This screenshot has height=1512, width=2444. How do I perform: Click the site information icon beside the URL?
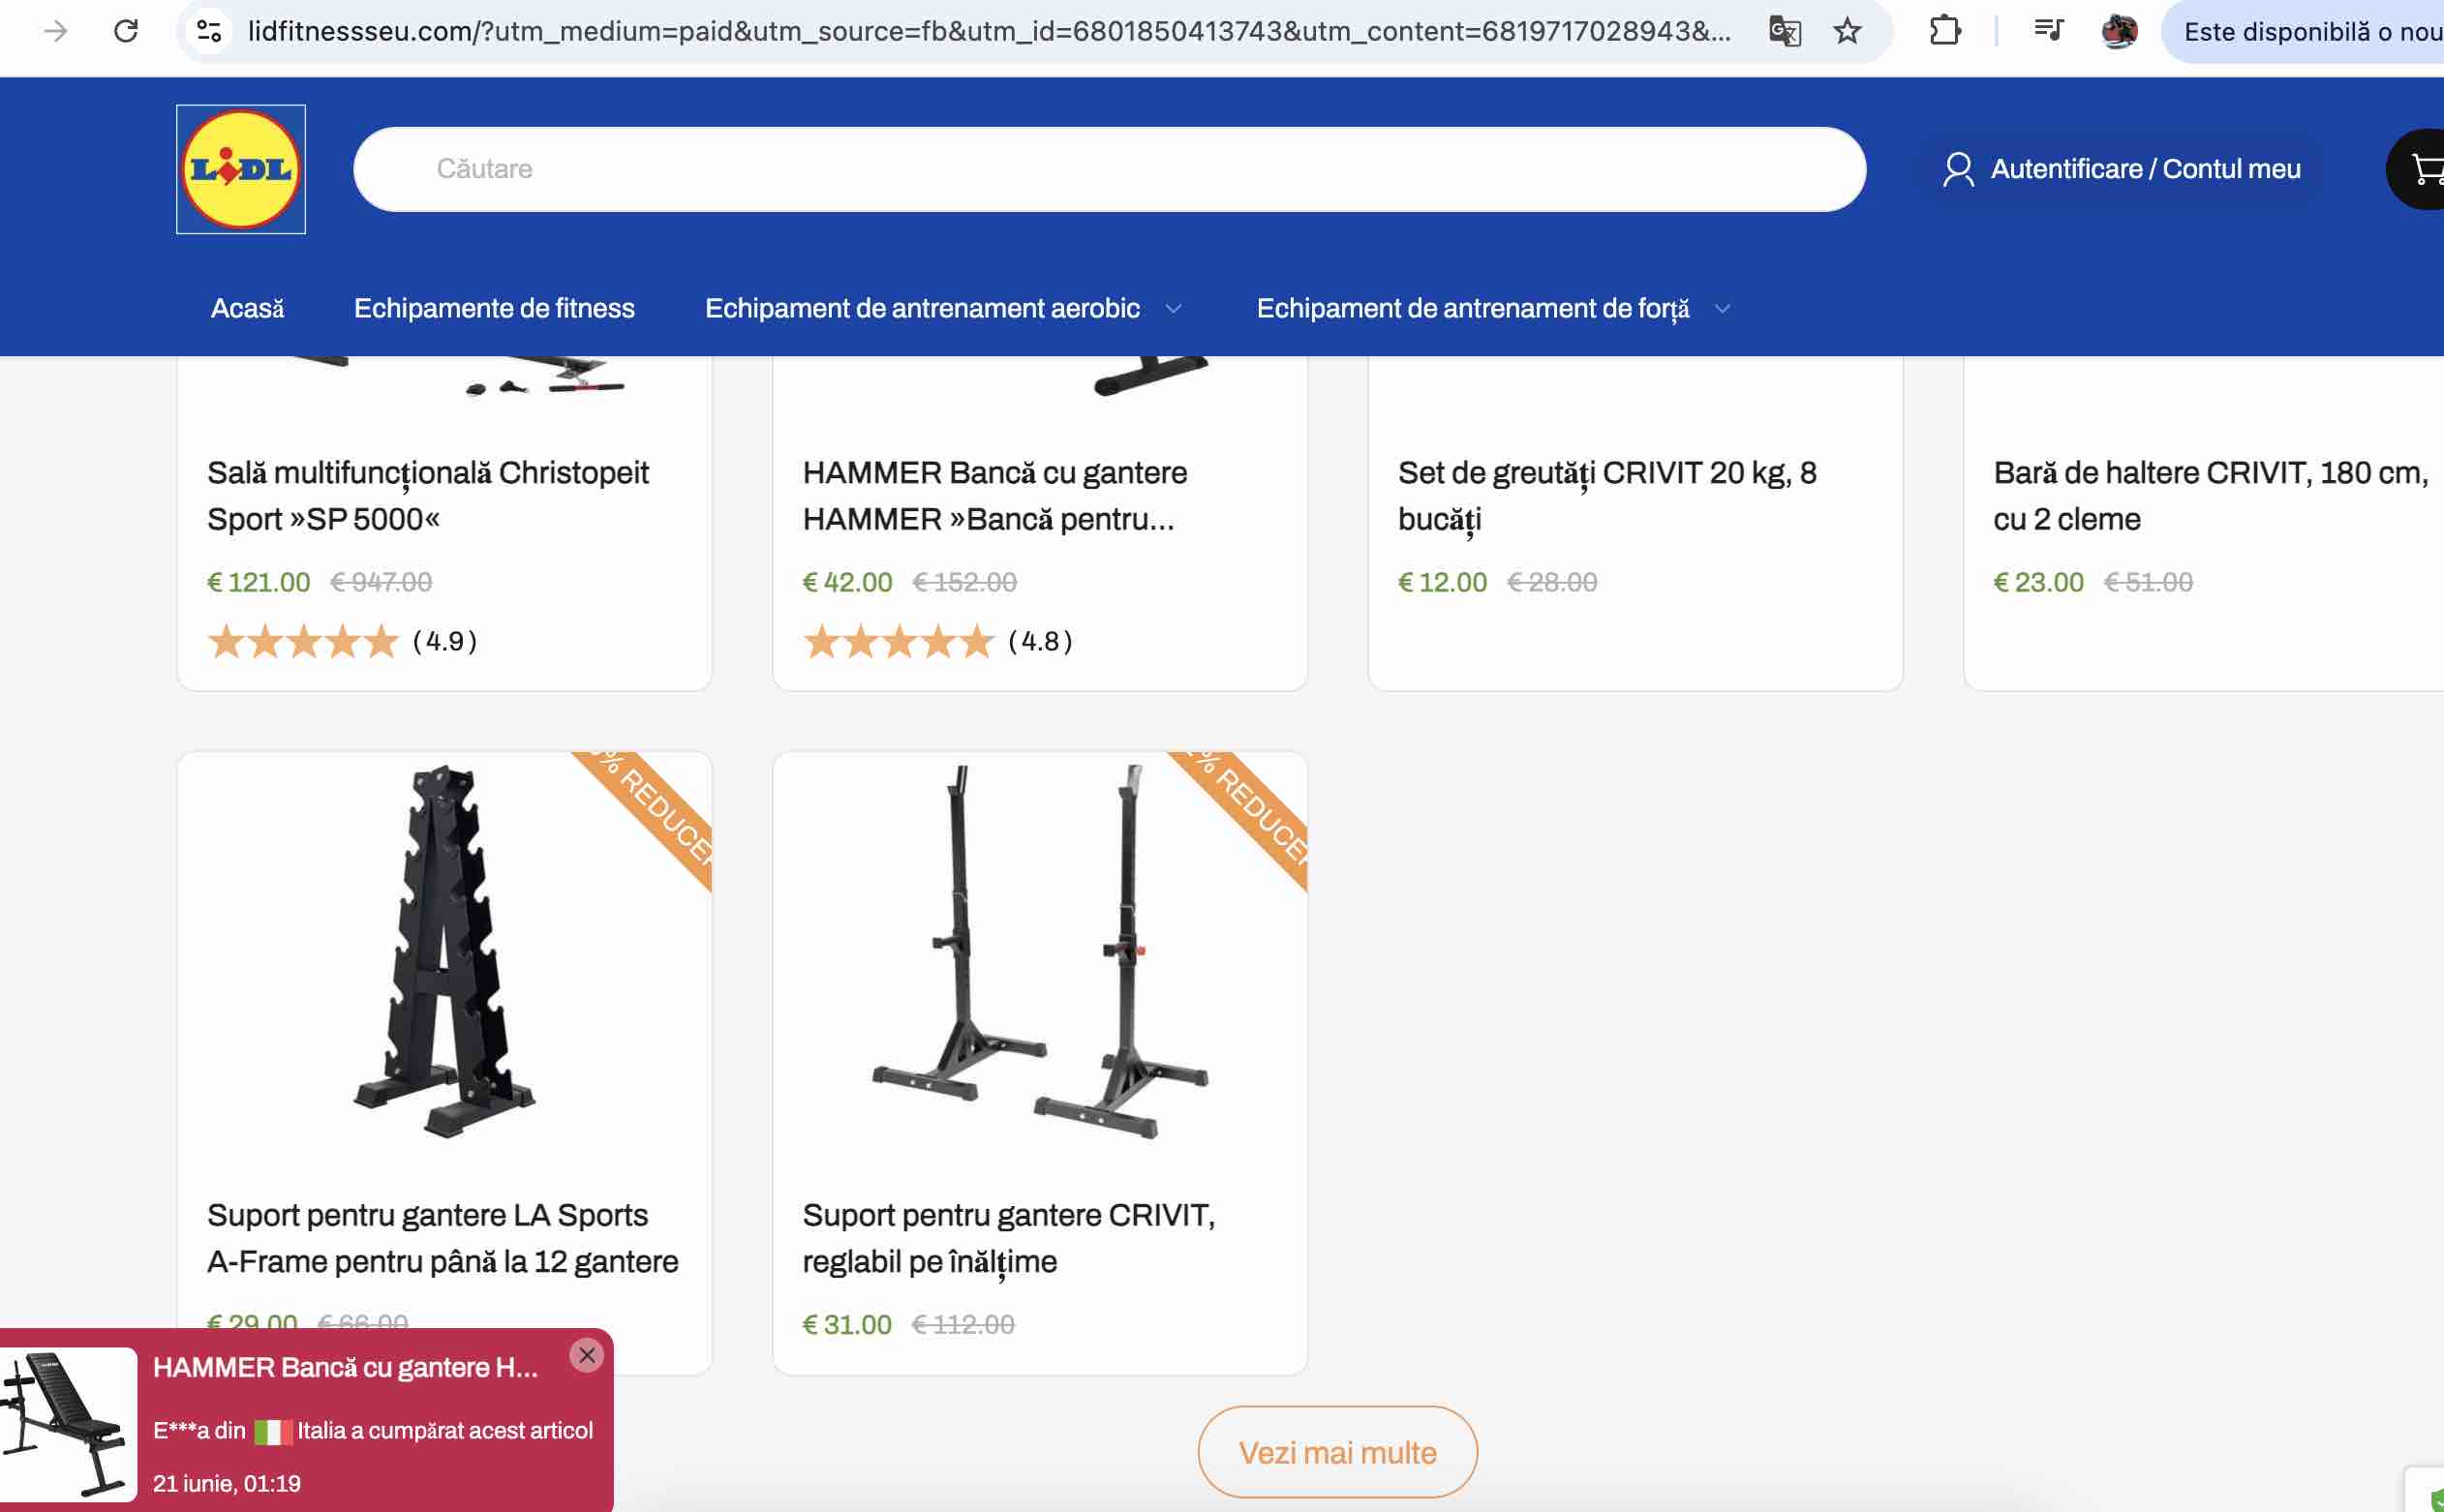[209, 31]
